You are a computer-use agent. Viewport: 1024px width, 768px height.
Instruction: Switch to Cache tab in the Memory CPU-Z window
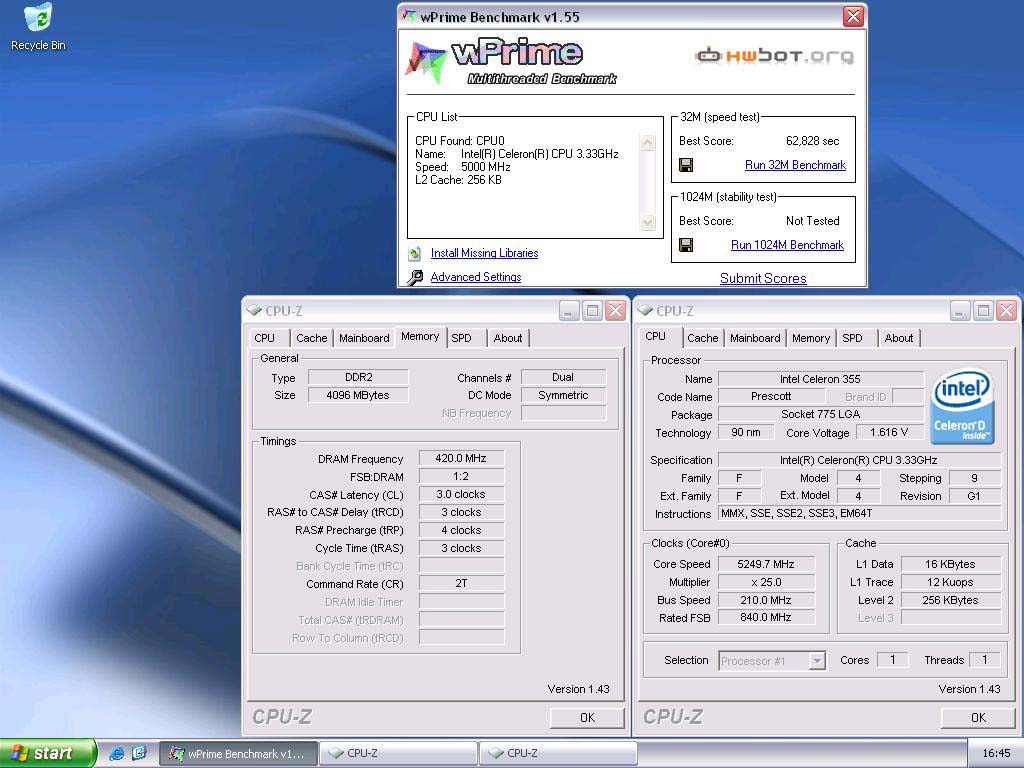(312, 338)
